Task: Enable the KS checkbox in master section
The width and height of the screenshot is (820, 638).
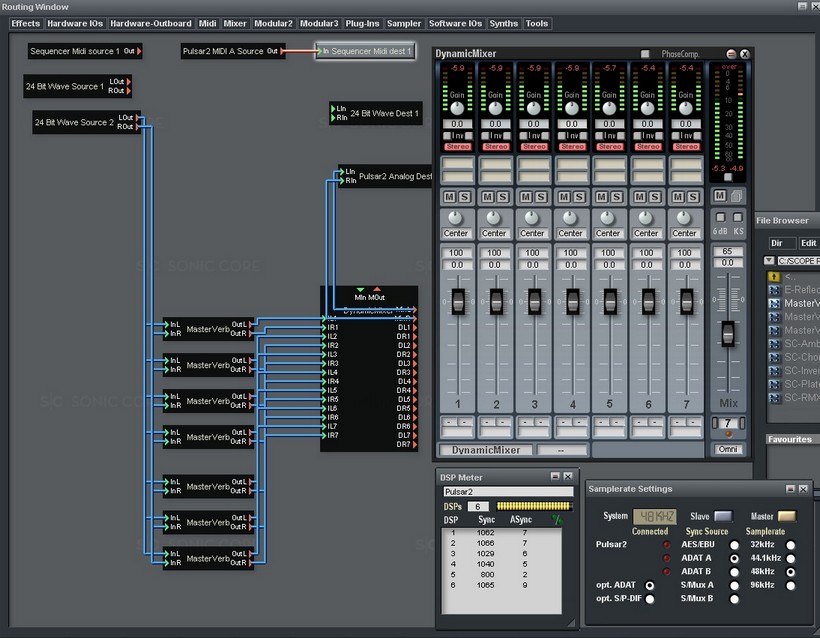Action: pyautogui.click(x=737, y=217)
